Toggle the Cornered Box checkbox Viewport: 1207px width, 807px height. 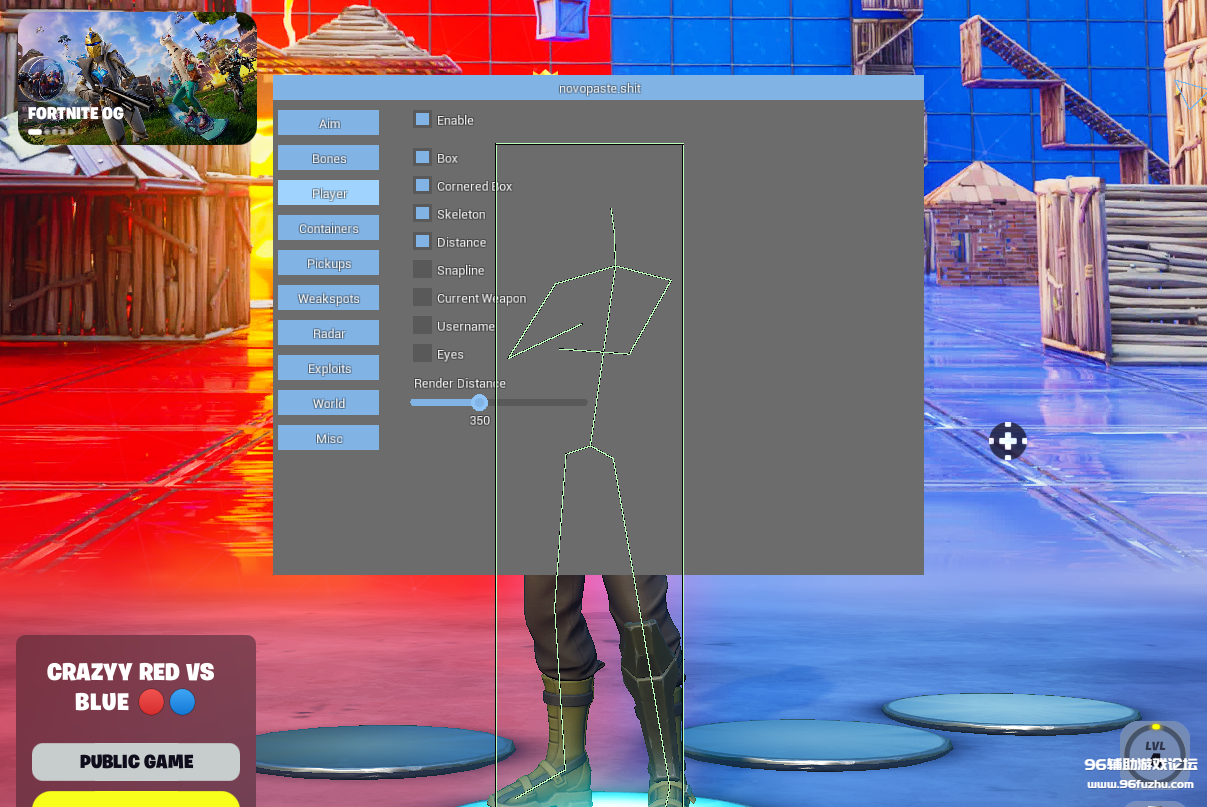pos(422,185)
